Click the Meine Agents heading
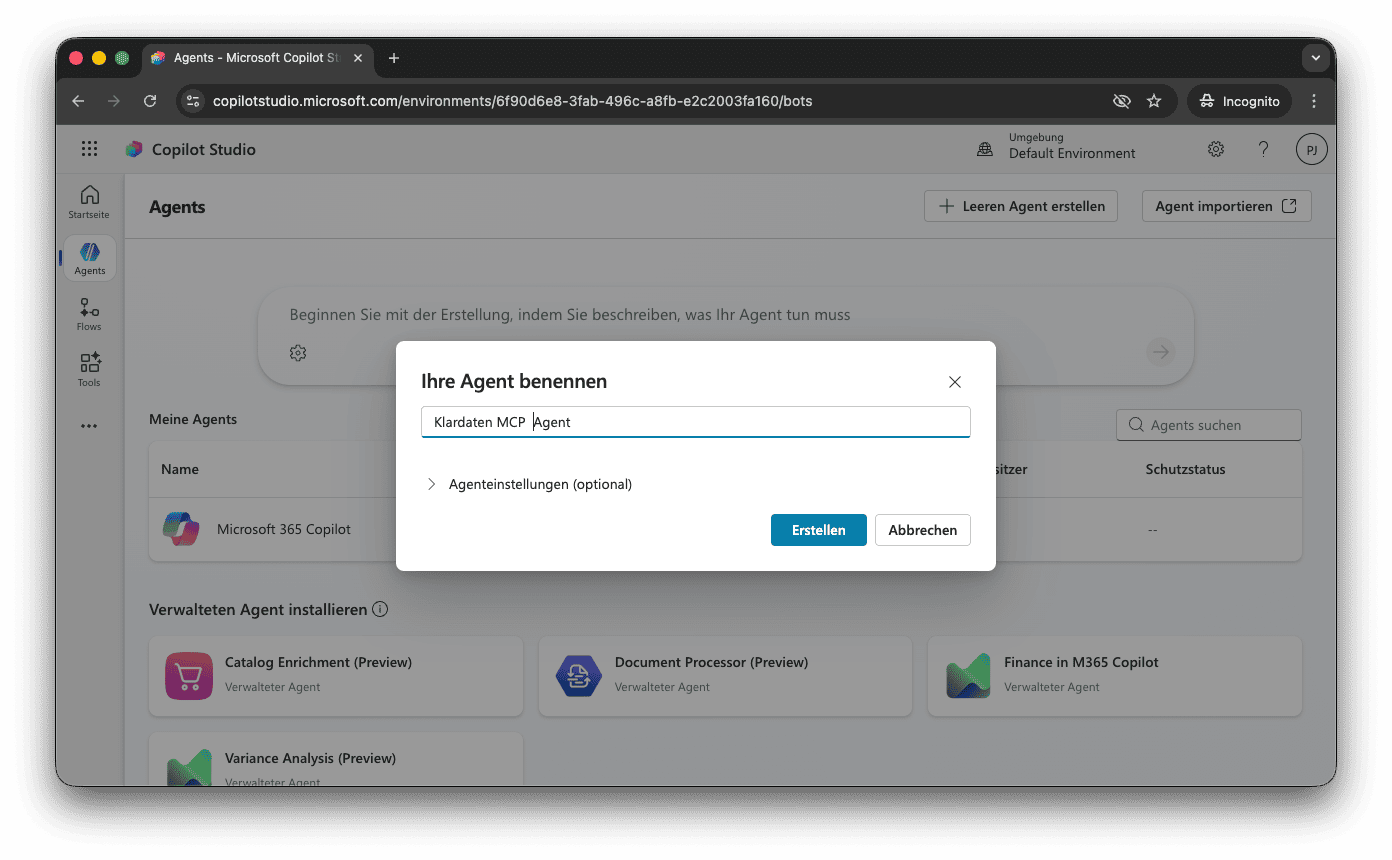Viewport: 1392px width, 860px height. point(193,419)
